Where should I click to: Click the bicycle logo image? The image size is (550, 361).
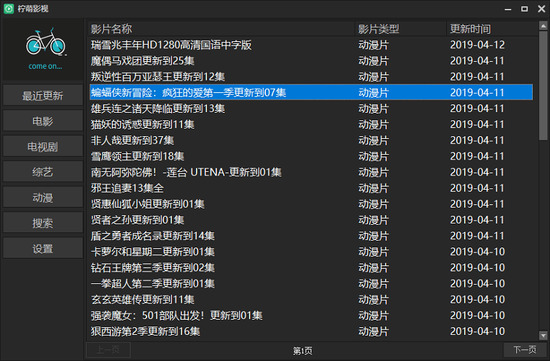45,42
